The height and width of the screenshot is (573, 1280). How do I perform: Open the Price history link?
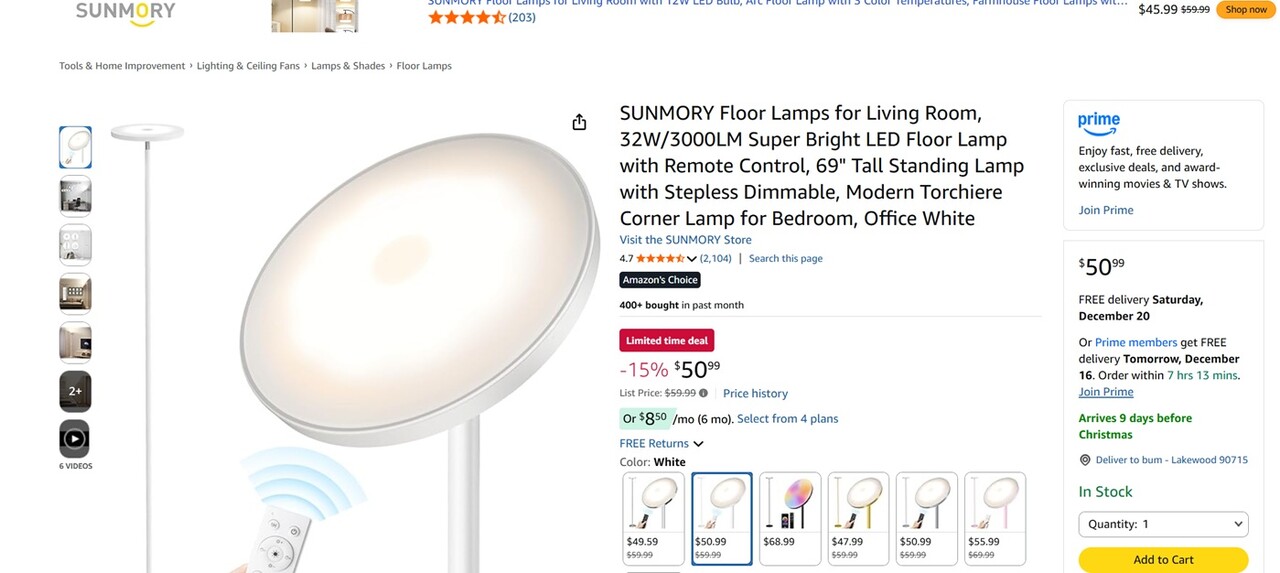[755, 394]
